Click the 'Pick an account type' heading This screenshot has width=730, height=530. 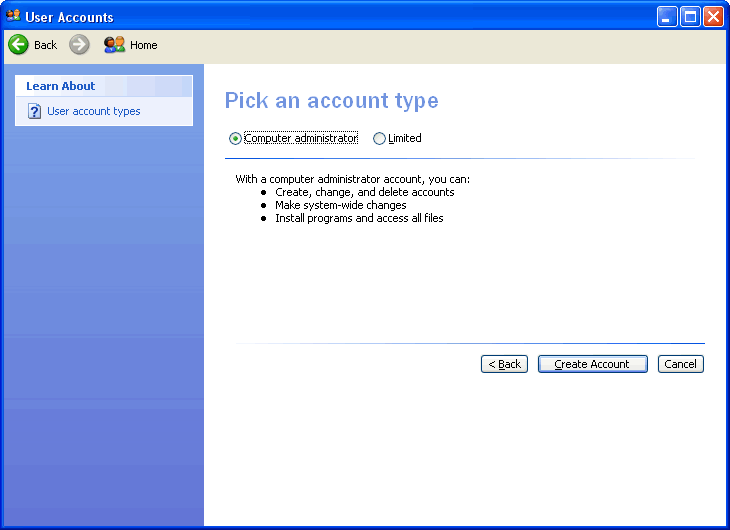331,101
